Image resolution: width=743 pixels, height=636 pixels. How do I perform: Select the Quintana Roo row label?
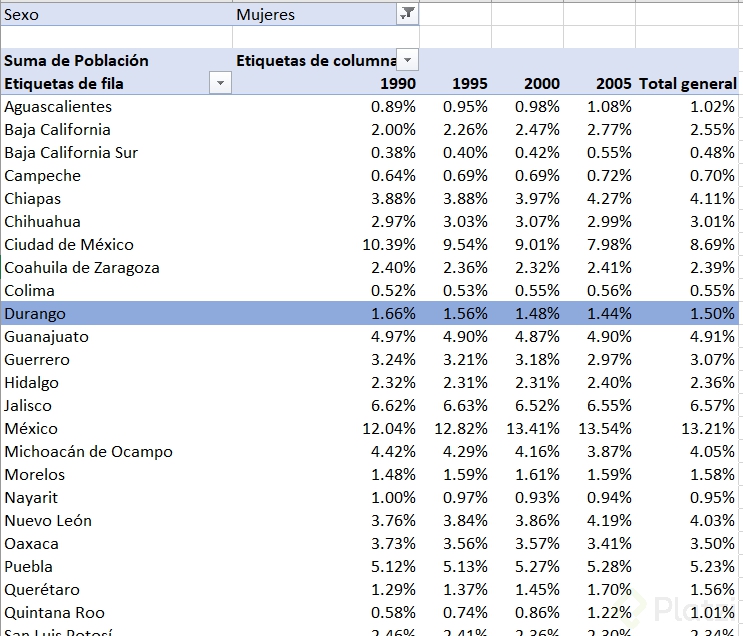(54, 613)
